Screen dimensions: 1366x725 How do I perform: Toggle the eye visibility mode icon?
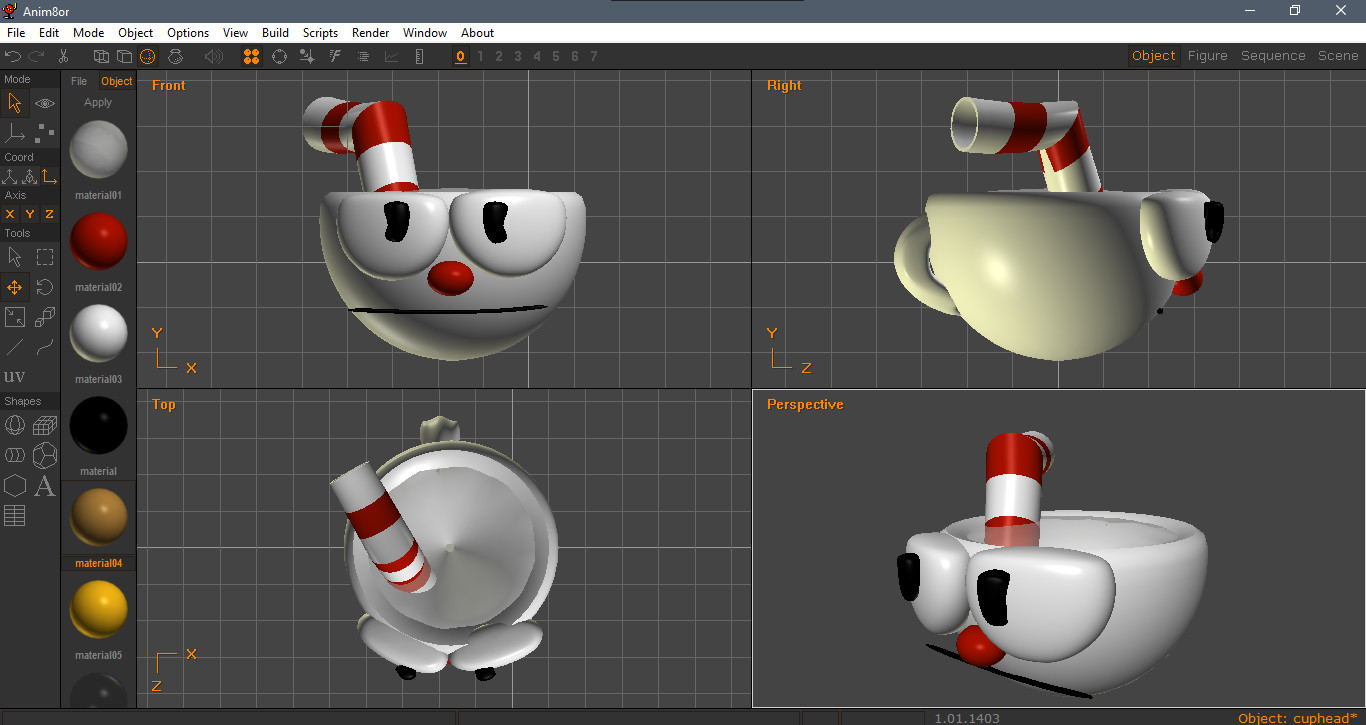44,103
